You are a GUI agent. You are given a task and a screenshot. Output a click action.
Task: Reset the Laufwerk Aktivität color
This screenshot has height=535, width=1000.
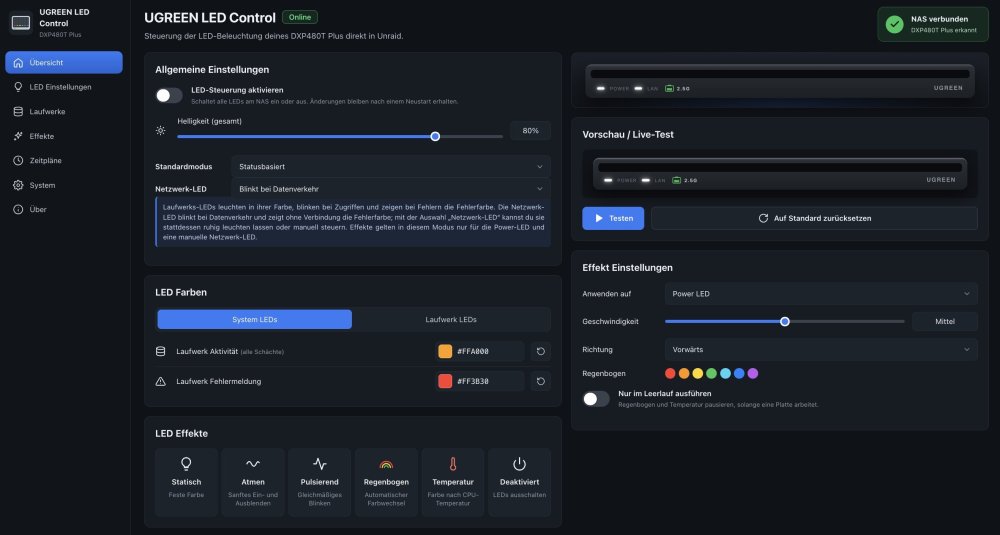click(x=541, y=351)
